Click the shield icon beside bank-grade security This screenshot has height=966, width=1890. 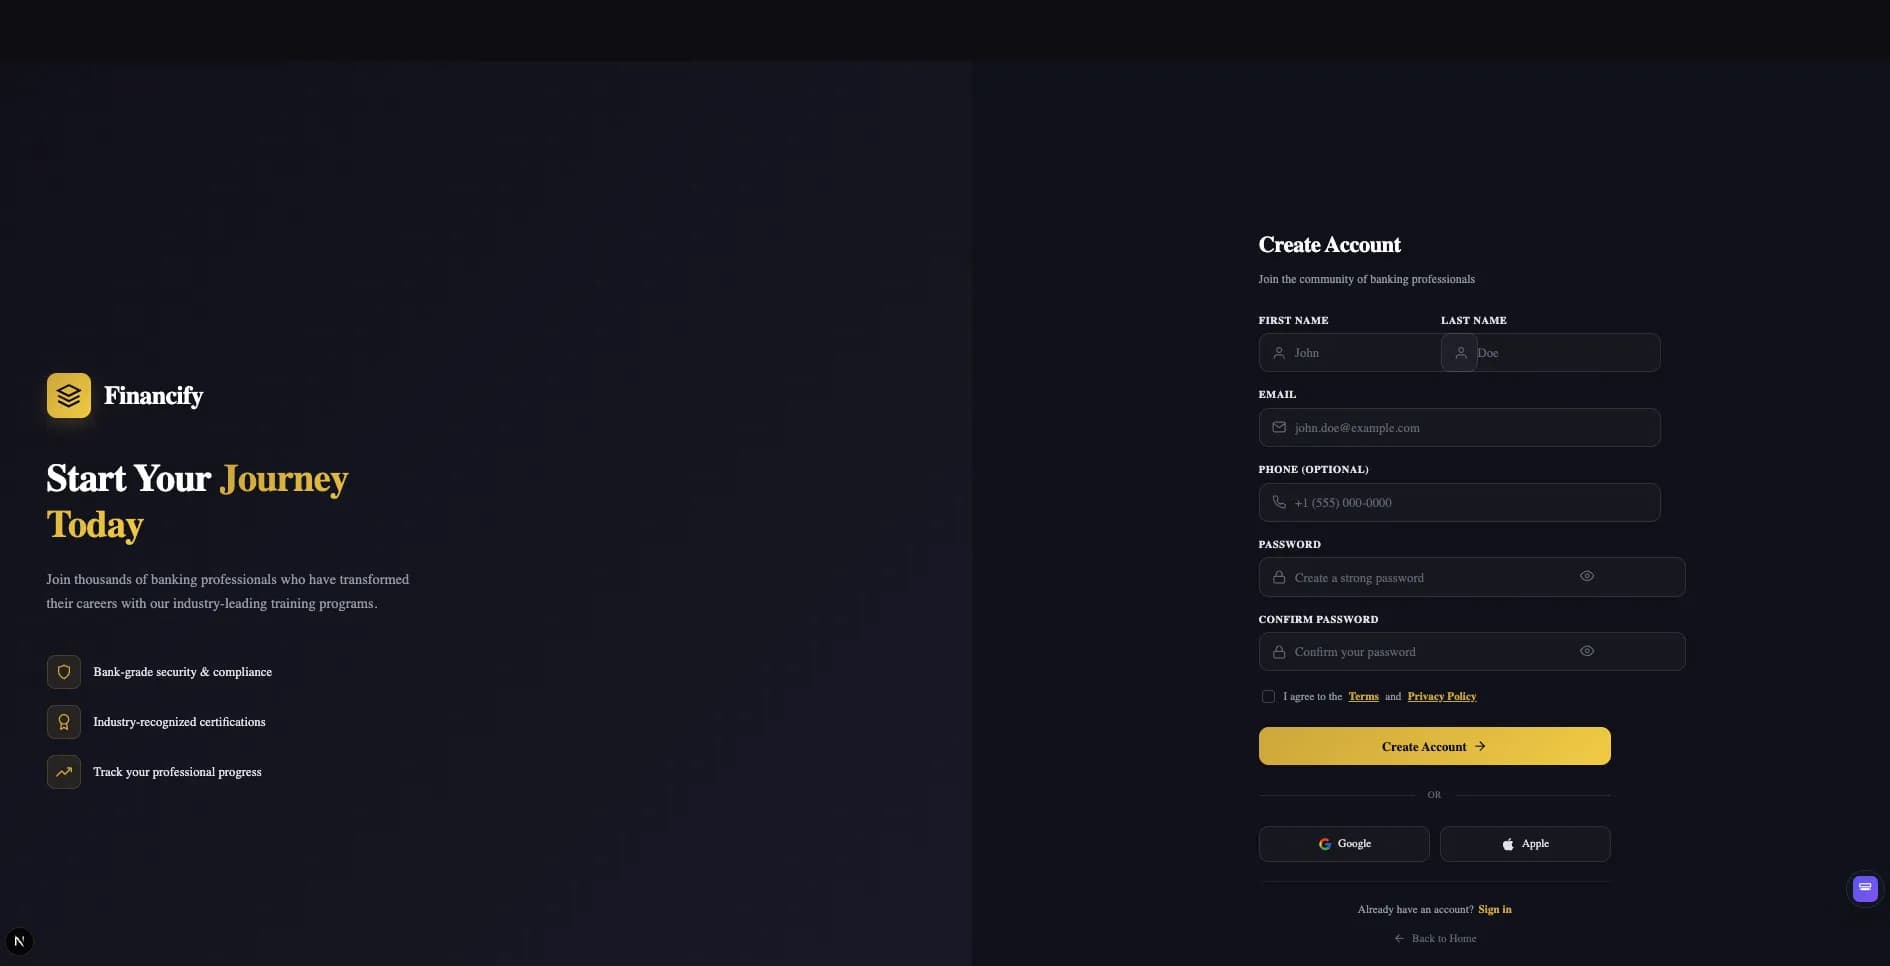(63, 672)
